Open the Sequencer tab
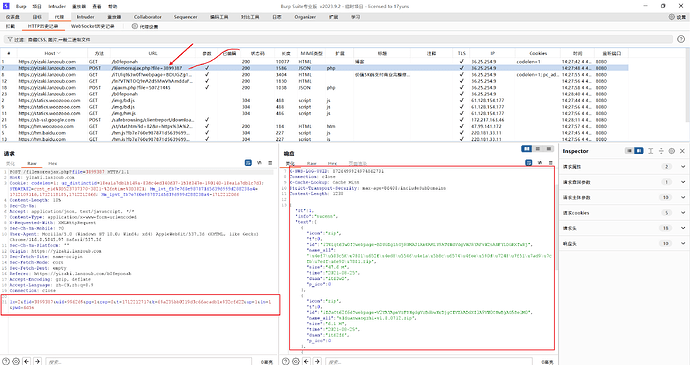690x365 pixels. pos(185,17)
